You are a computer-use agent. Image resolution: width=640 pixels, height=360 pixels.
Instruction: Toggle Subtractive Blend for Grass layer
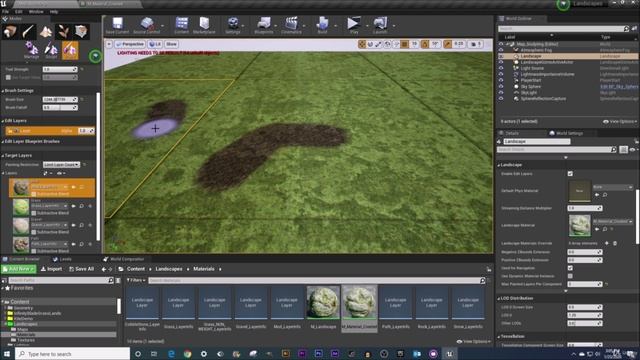[x=34, y=213]
